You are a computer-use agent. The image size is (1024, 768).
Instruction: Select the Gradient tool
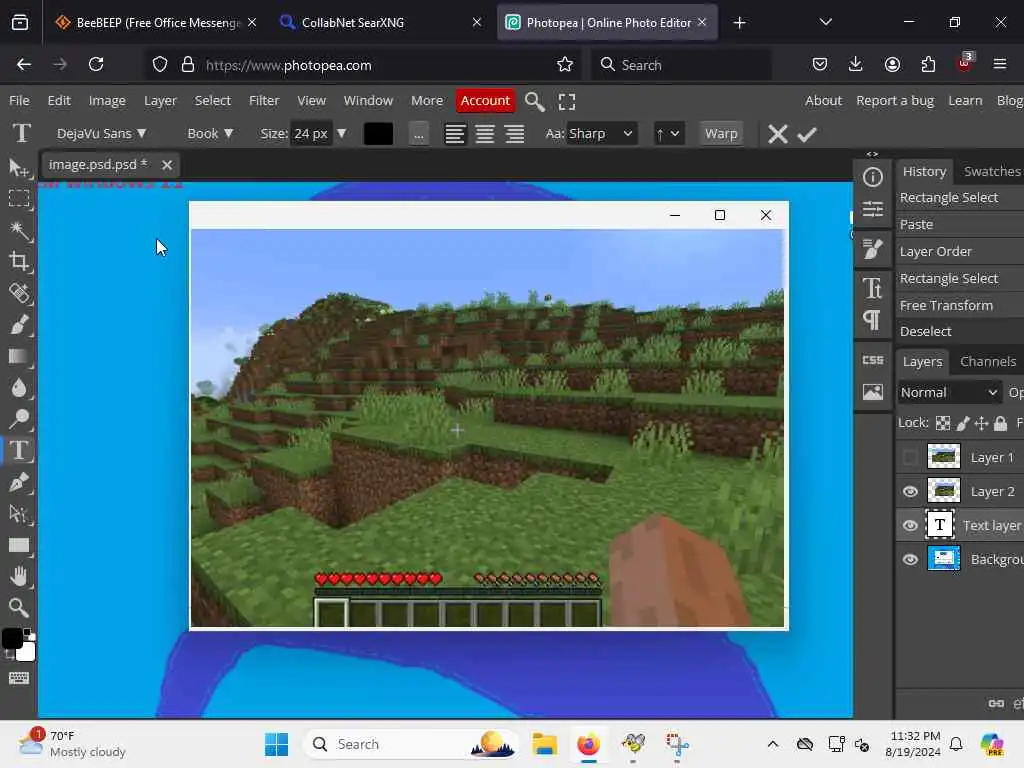click(18, 356)
